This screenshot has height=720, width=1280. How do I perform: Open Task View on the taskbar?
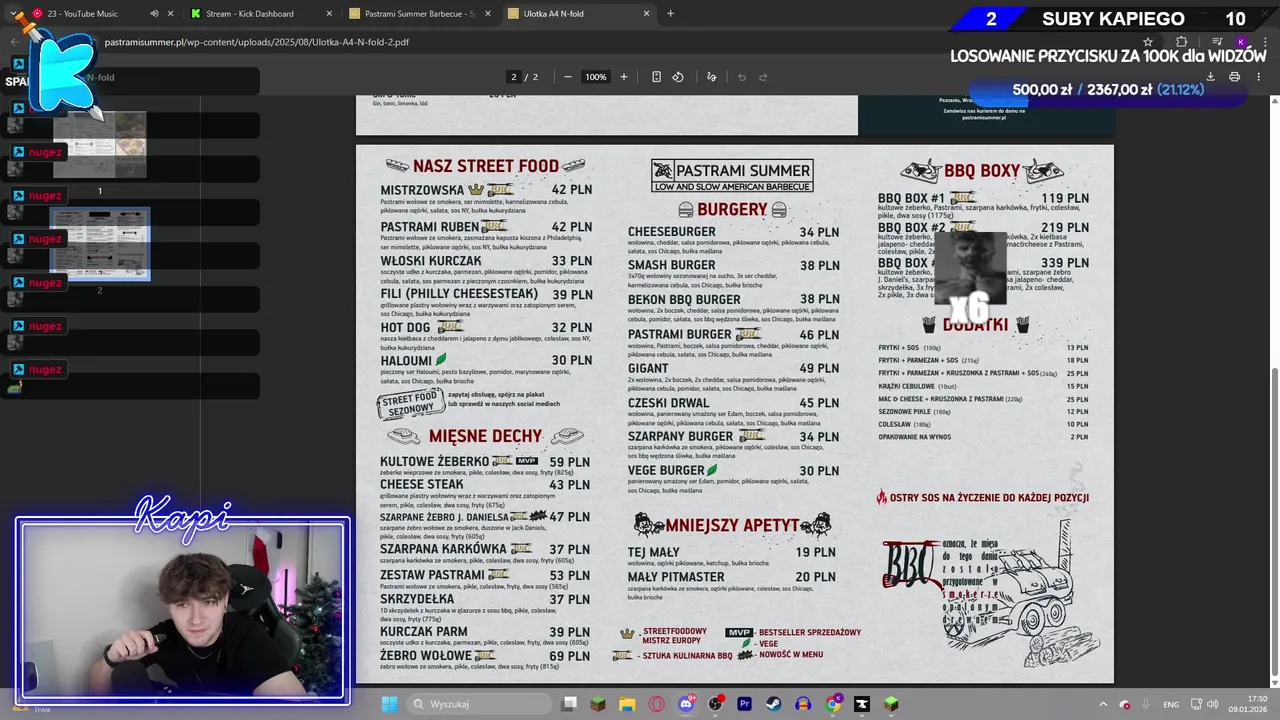click(569, 704)
